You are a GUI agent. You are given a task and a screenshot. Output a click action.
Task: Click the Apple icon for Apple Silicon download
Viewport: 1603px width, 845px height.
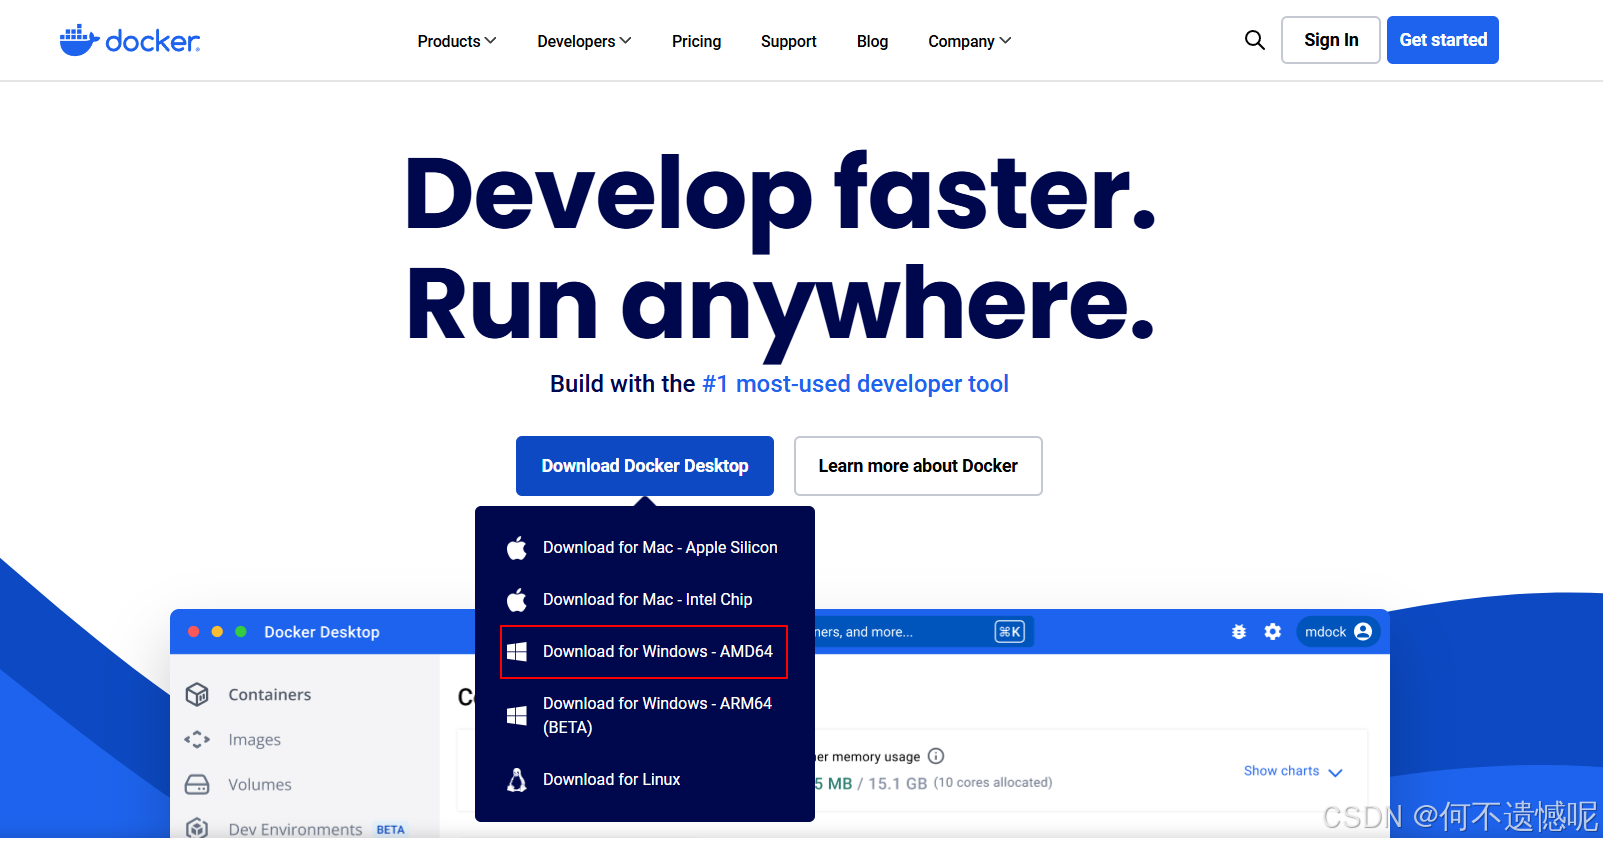pos(517,548)
